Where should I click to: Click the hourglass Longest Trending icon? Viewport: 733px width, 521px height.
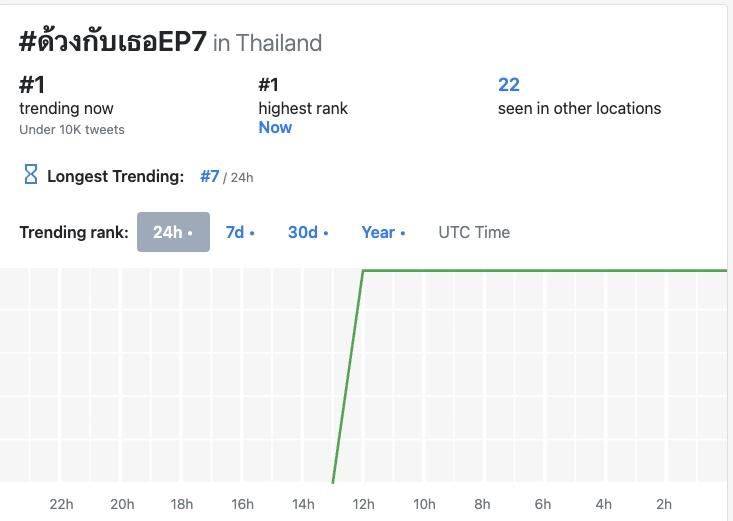pyautogui.click(x=30, y=176)
